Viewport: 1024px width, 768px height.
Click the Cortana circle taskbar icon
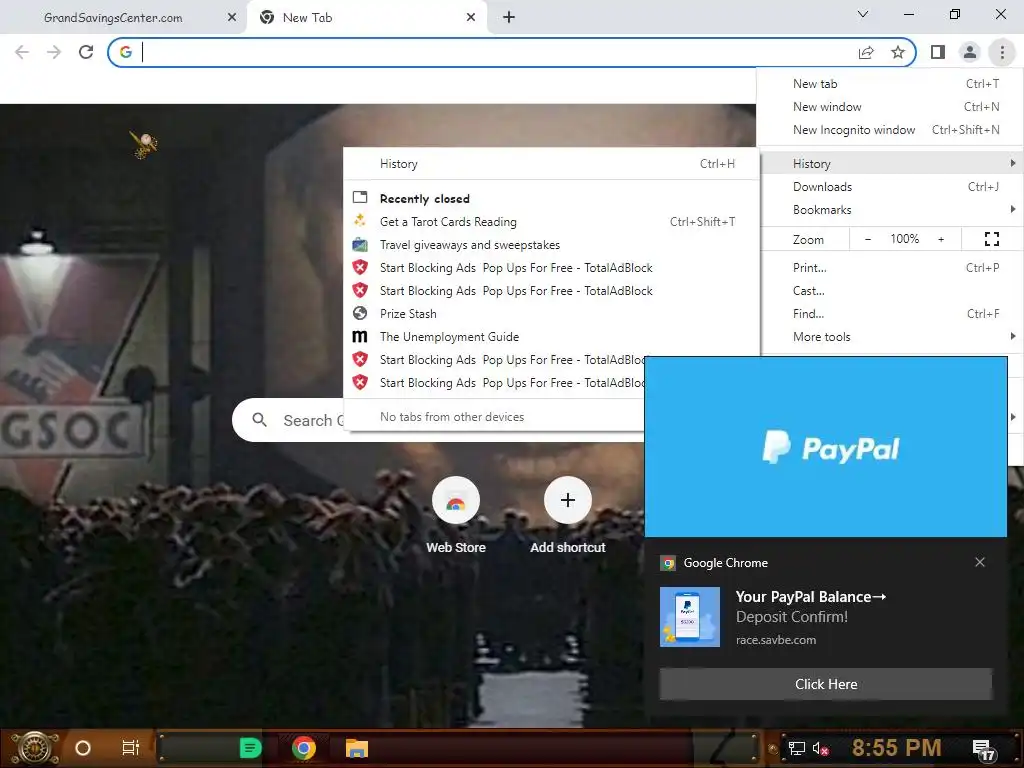click(83, 748)
